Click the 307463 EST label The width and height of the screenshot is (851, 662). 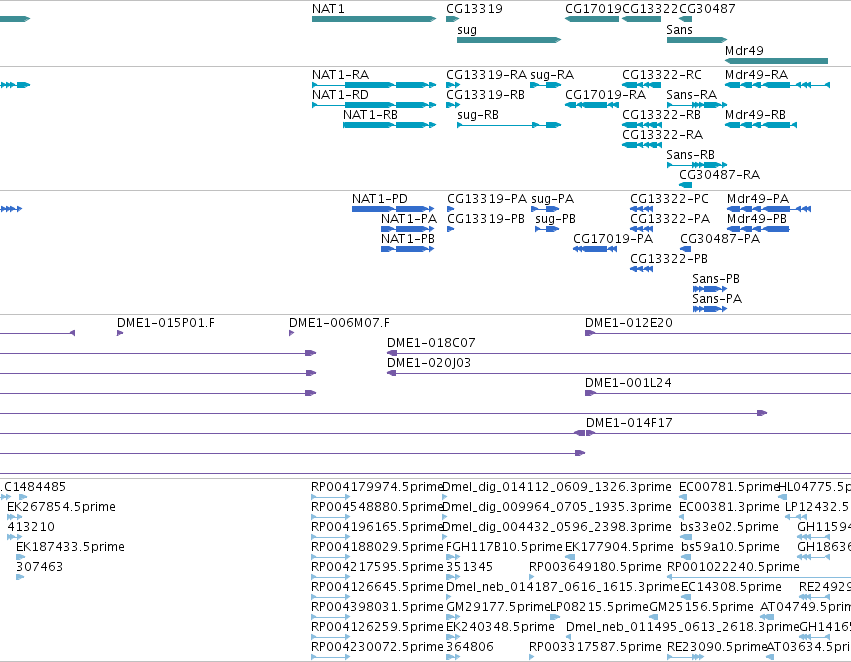(x=39, y=567)
